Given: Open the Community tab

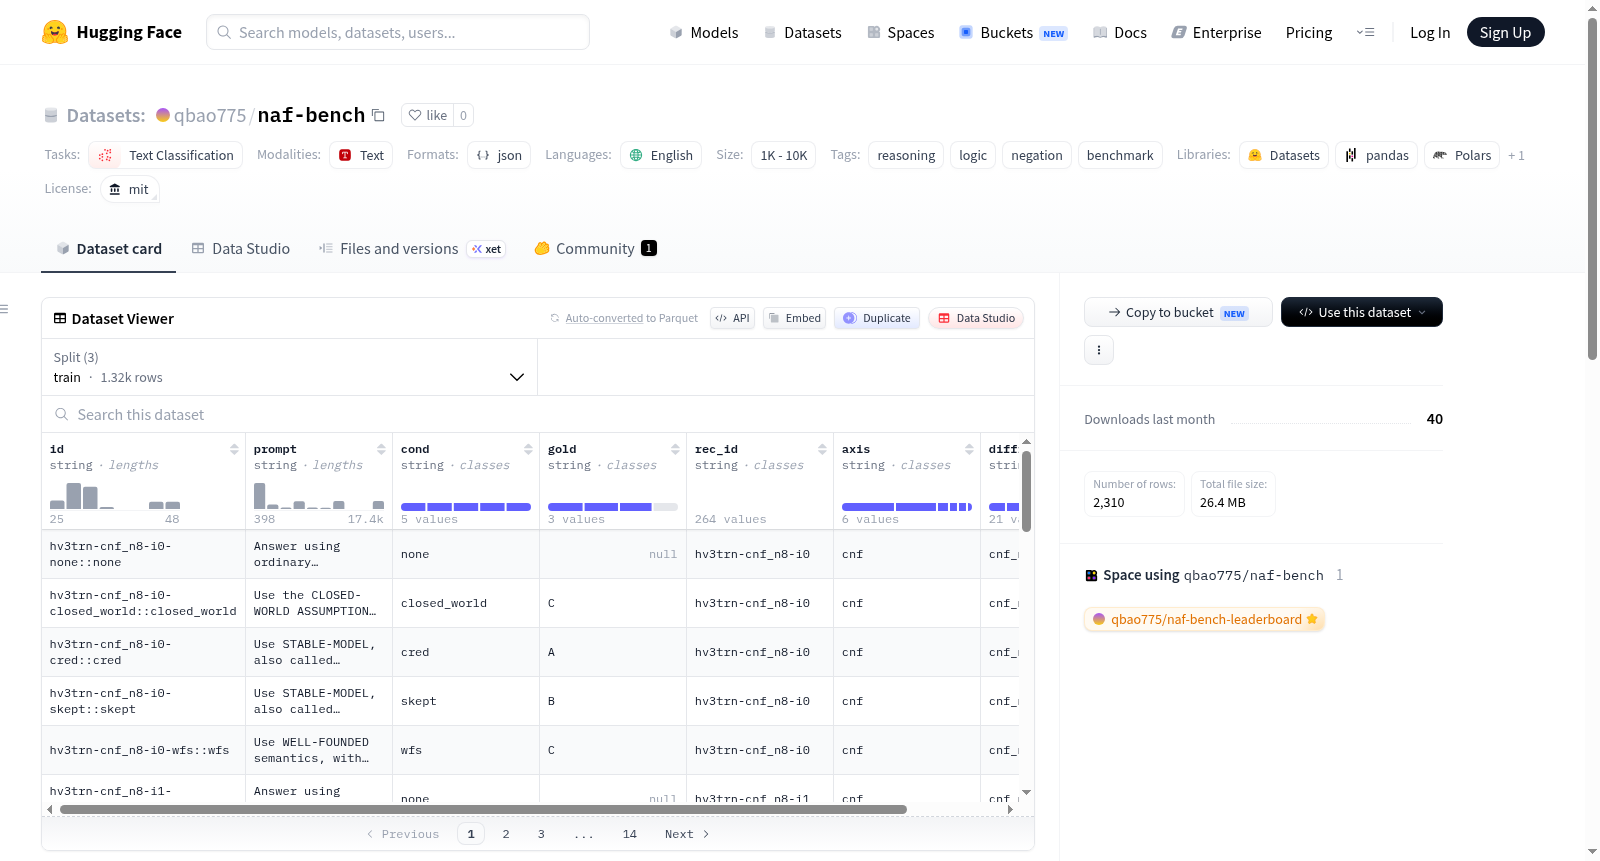Looking at the screenshot, I should pyautogui.click(x=595, y=249).
